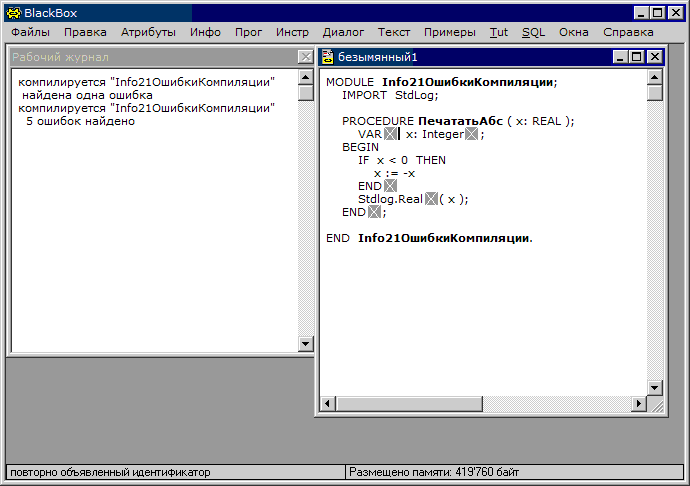
Task: Click the error marker after Stdlog.Real
Action: (432, 199)
